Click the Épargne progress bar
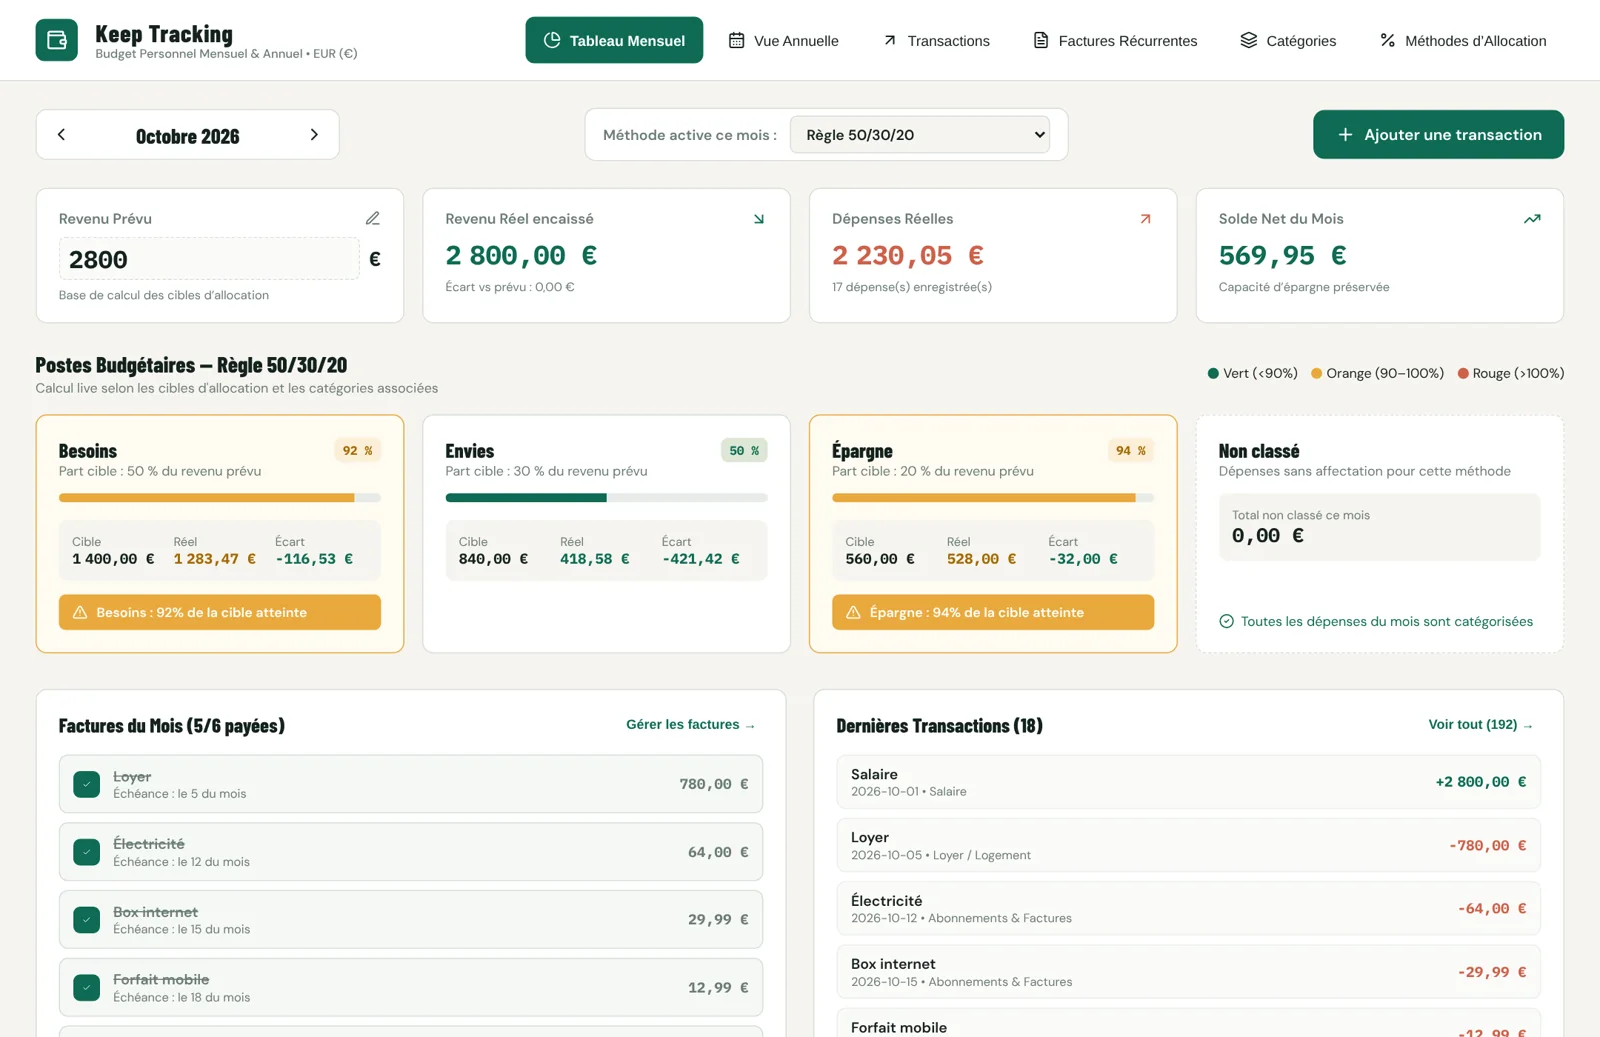The image size is (1600, 1037). 993,497
